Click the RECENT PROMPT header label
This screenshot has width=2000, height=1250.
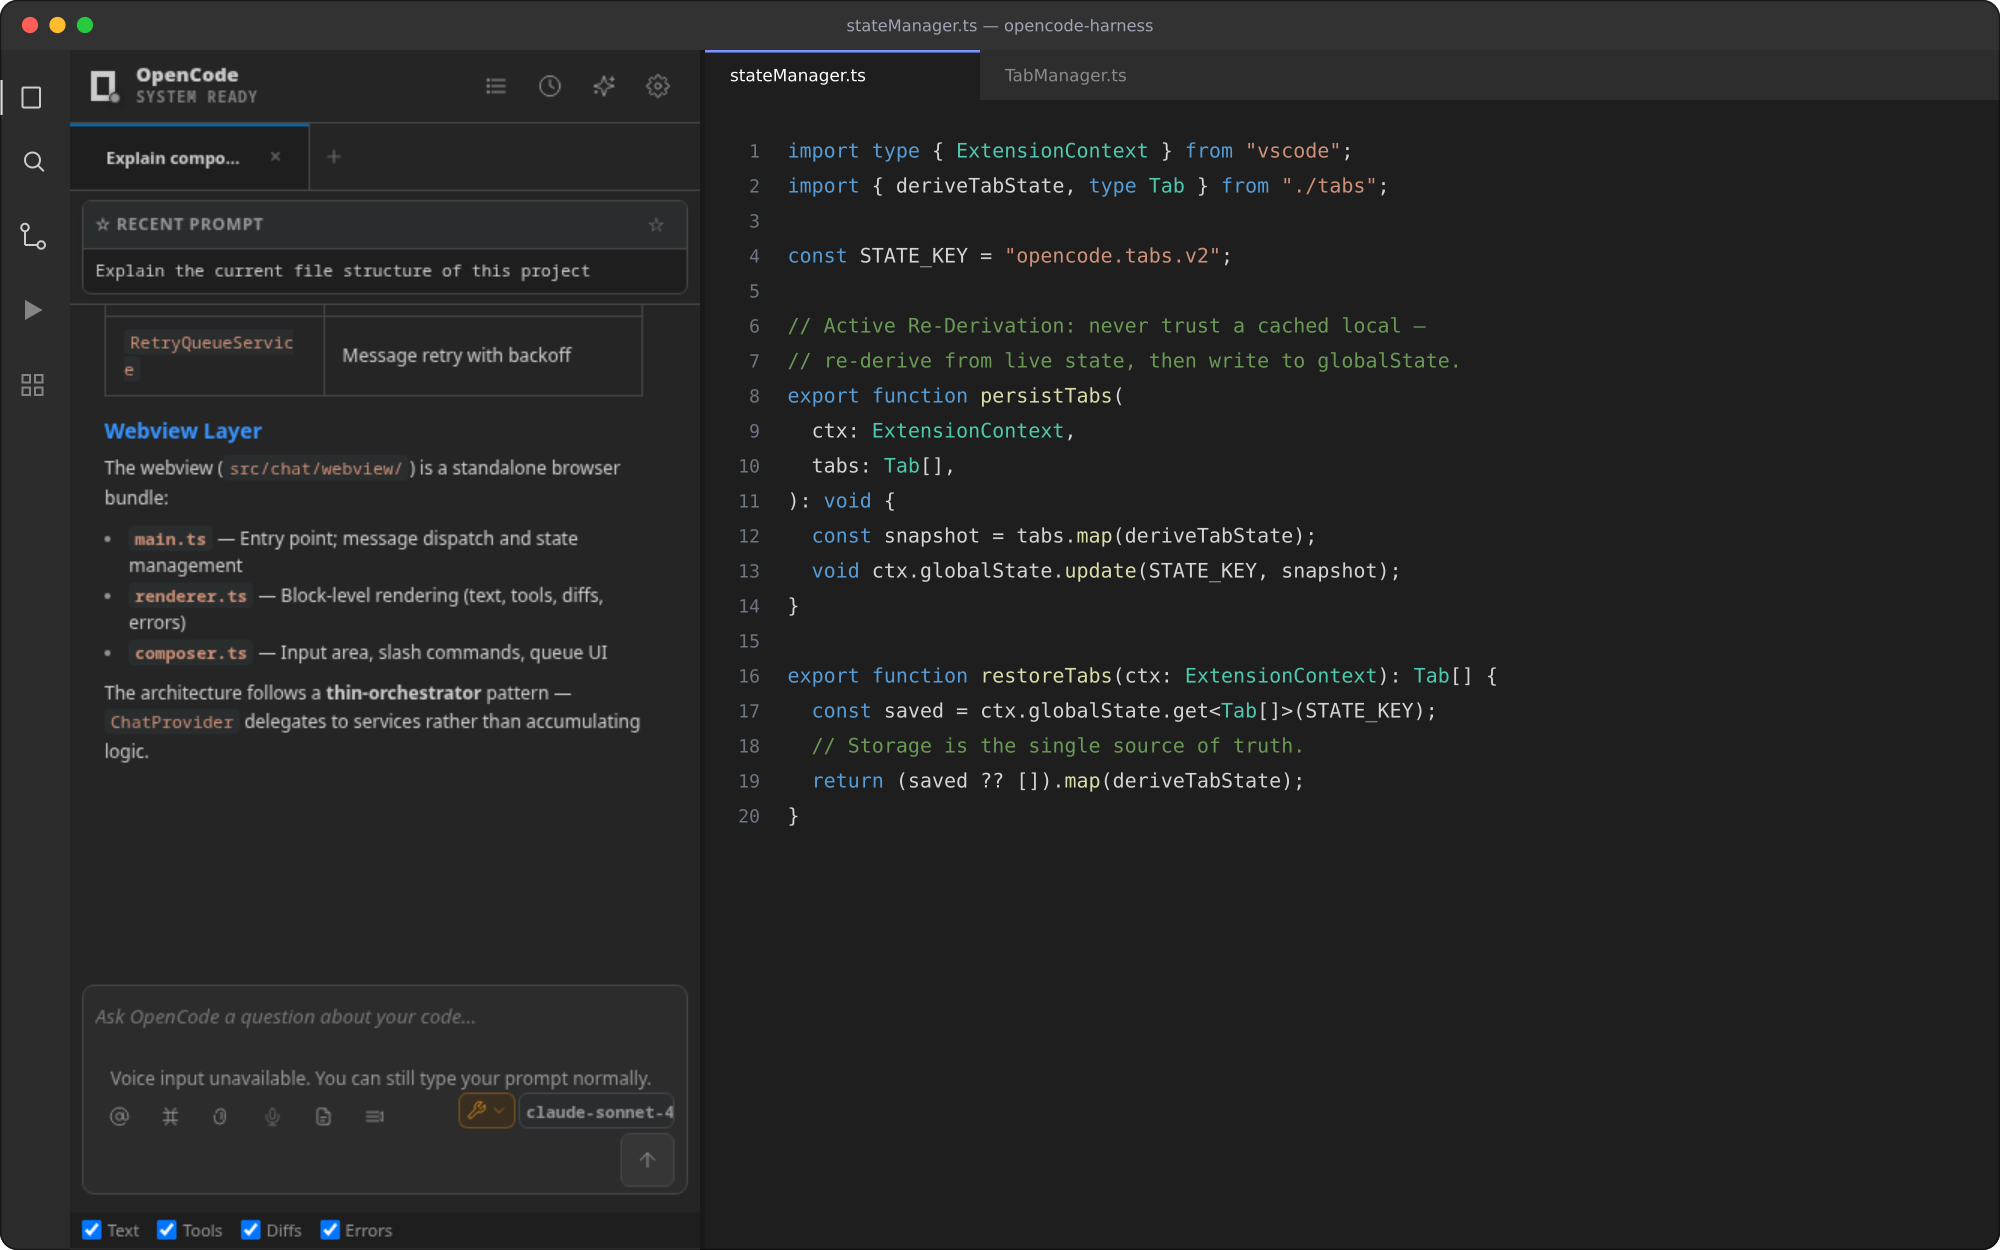pyautogui.click(x=189, y=224)
